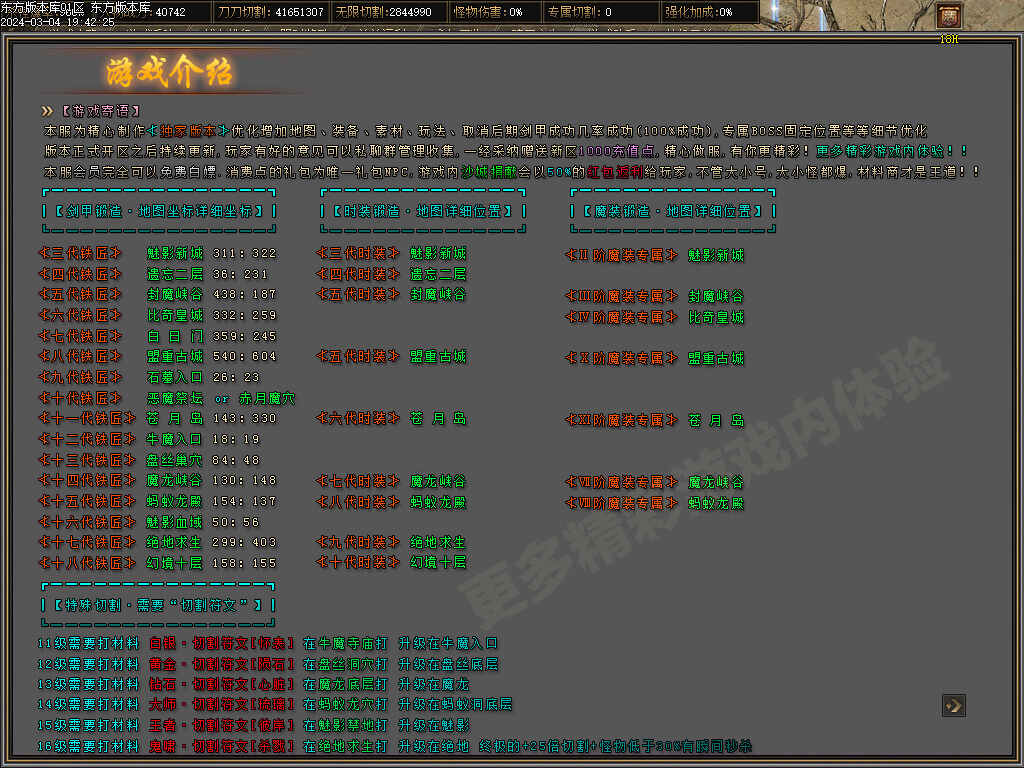Click the 无限切割 2844990 stat
Screen dimensions: 1024x768
click(x=383, y=12)
